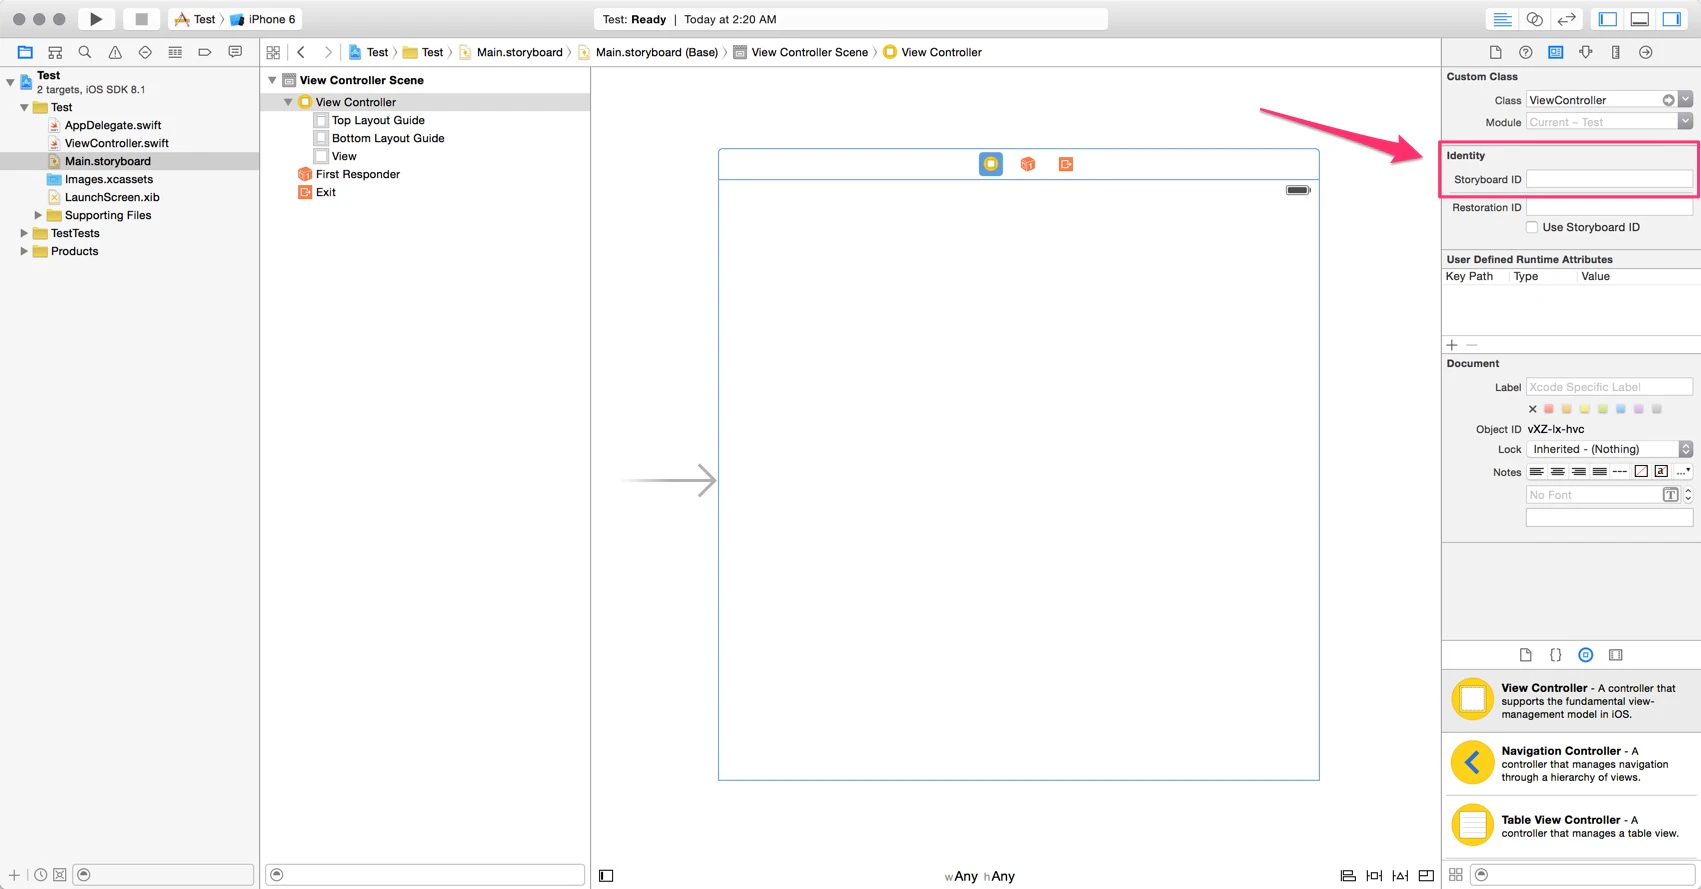The width and height of the screenshot is (1701, 889).
Task: Click the First Responder cube icon on canvas
Action: [1028, 164]
